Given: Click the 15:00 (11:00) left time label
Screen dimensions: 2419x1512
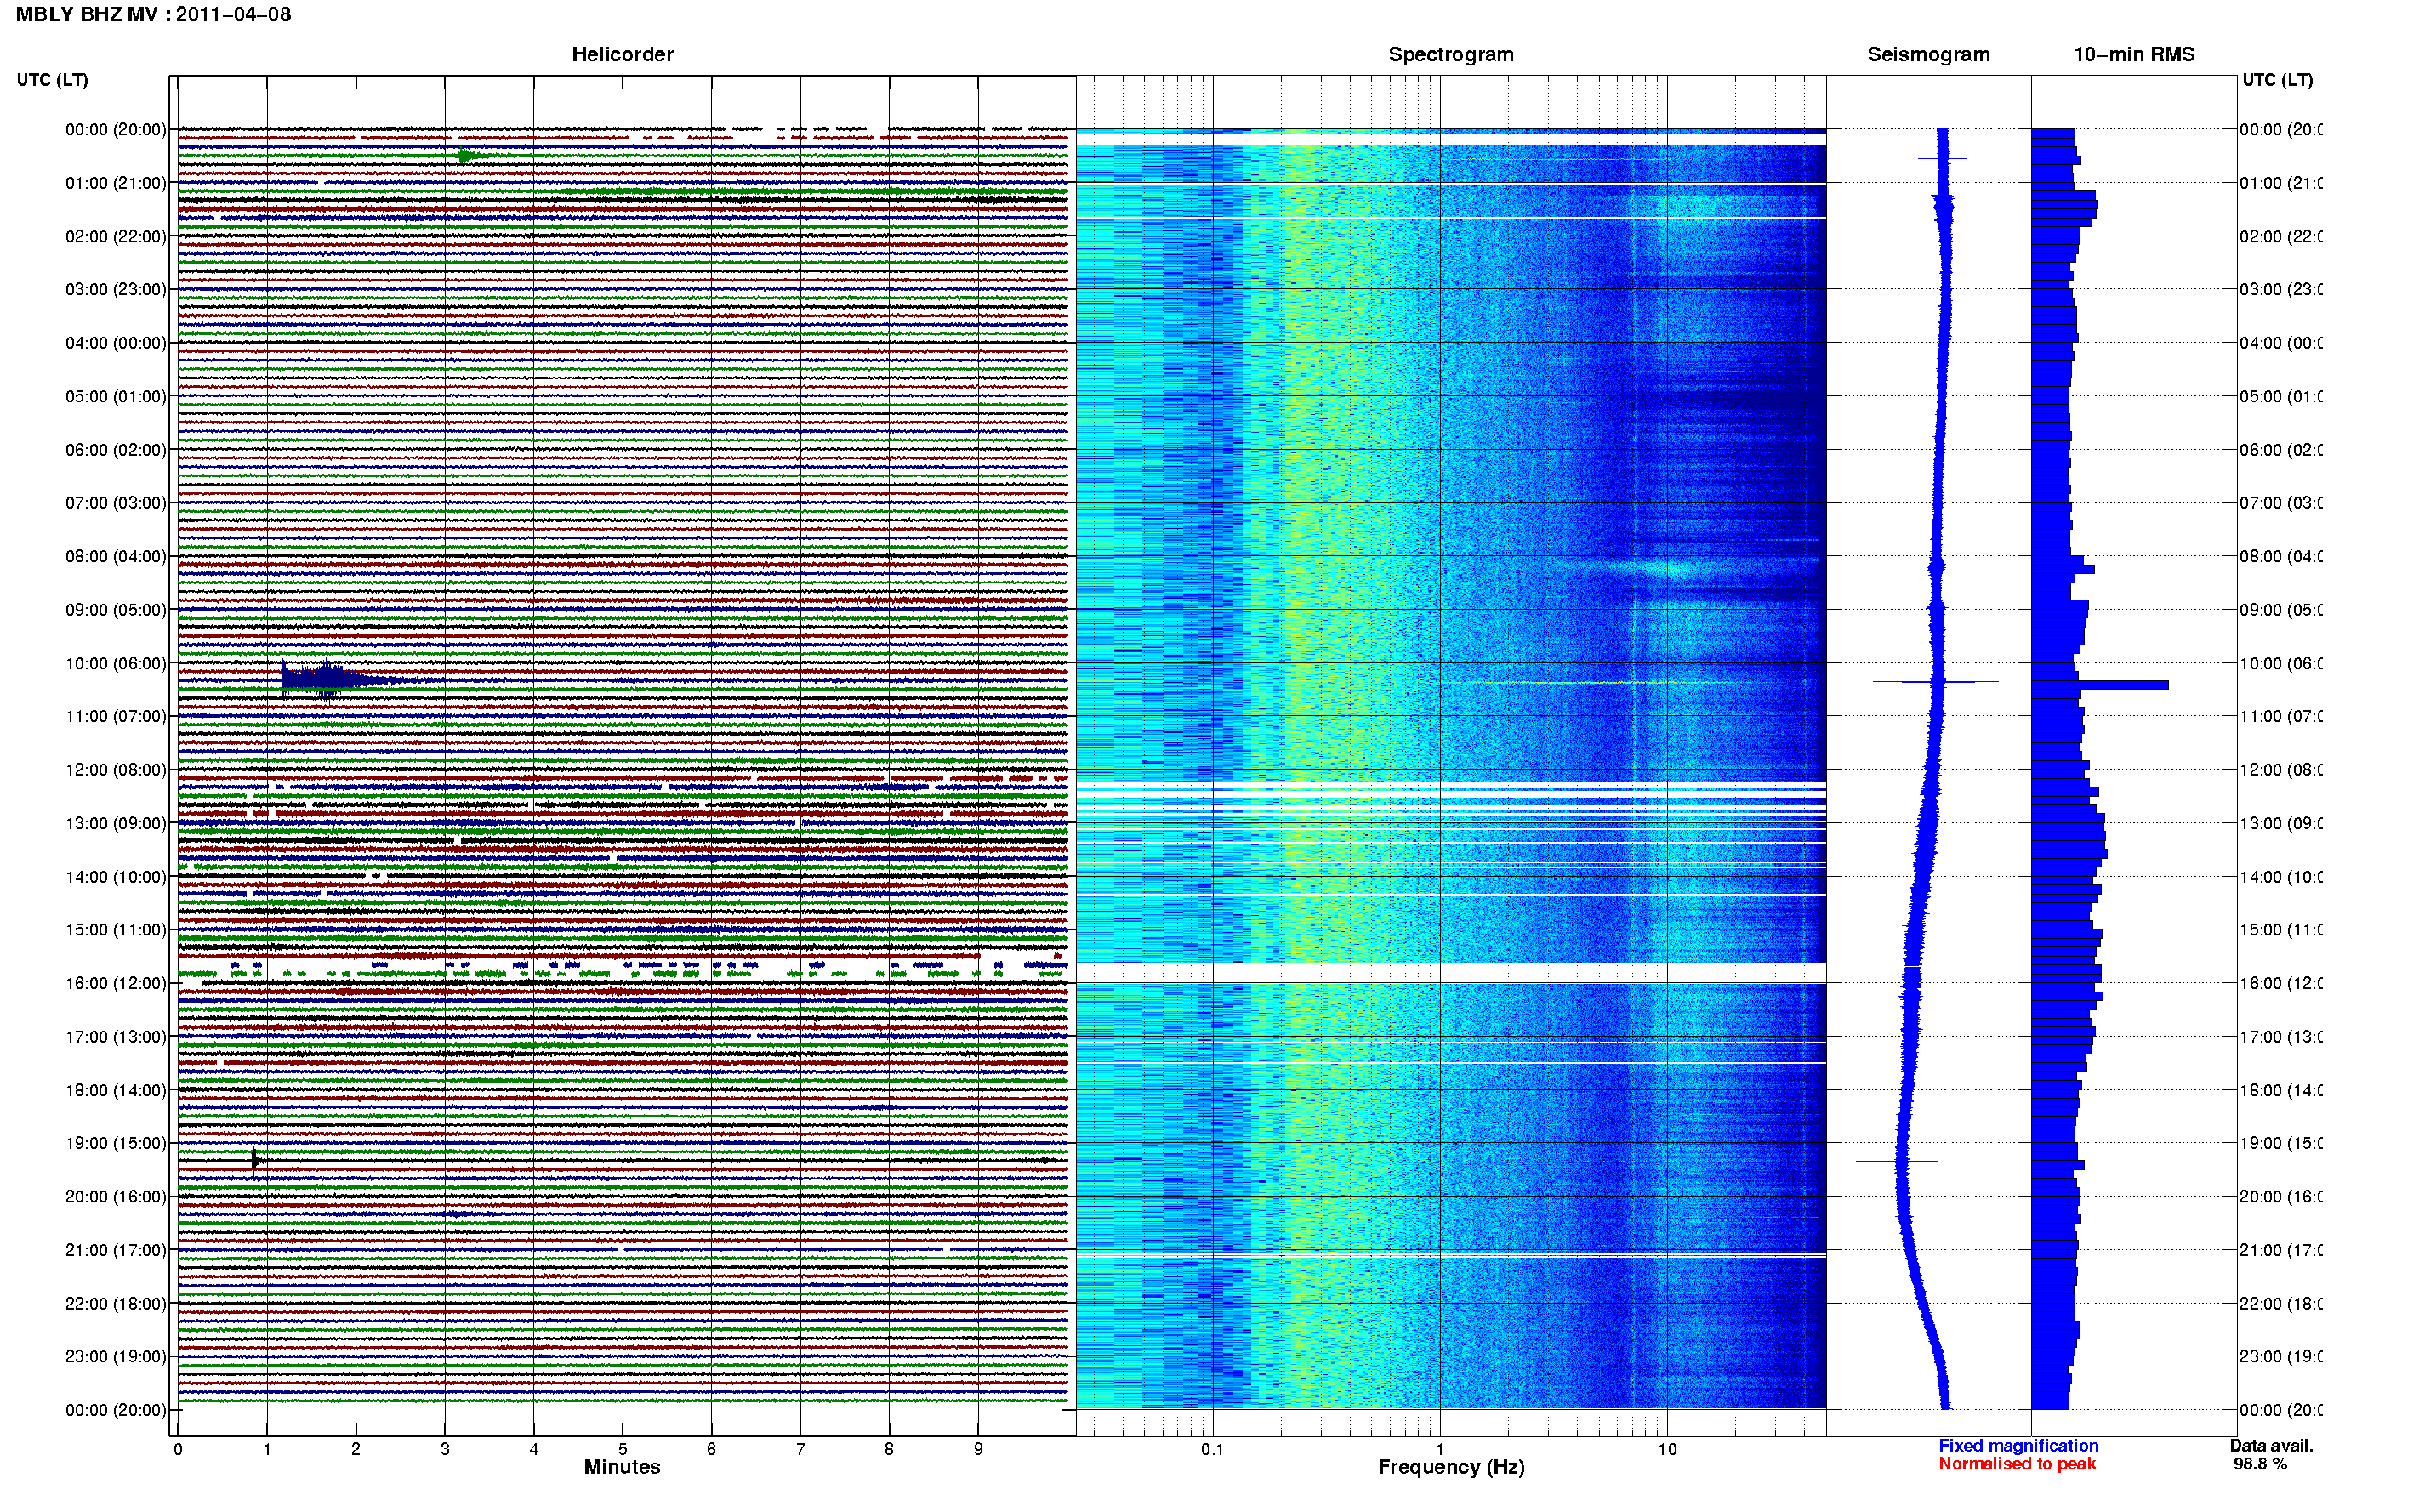Looking at the screenshot, I should 116,930.
